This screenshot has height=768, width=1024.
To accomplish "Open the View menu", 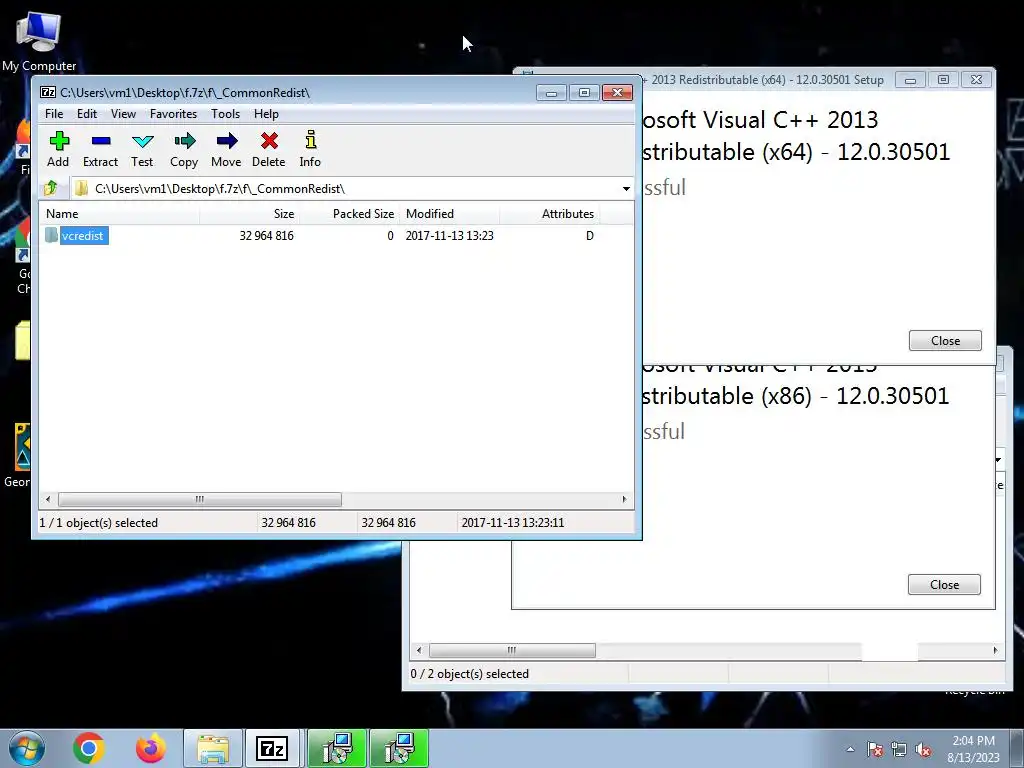I will point(123,114).
